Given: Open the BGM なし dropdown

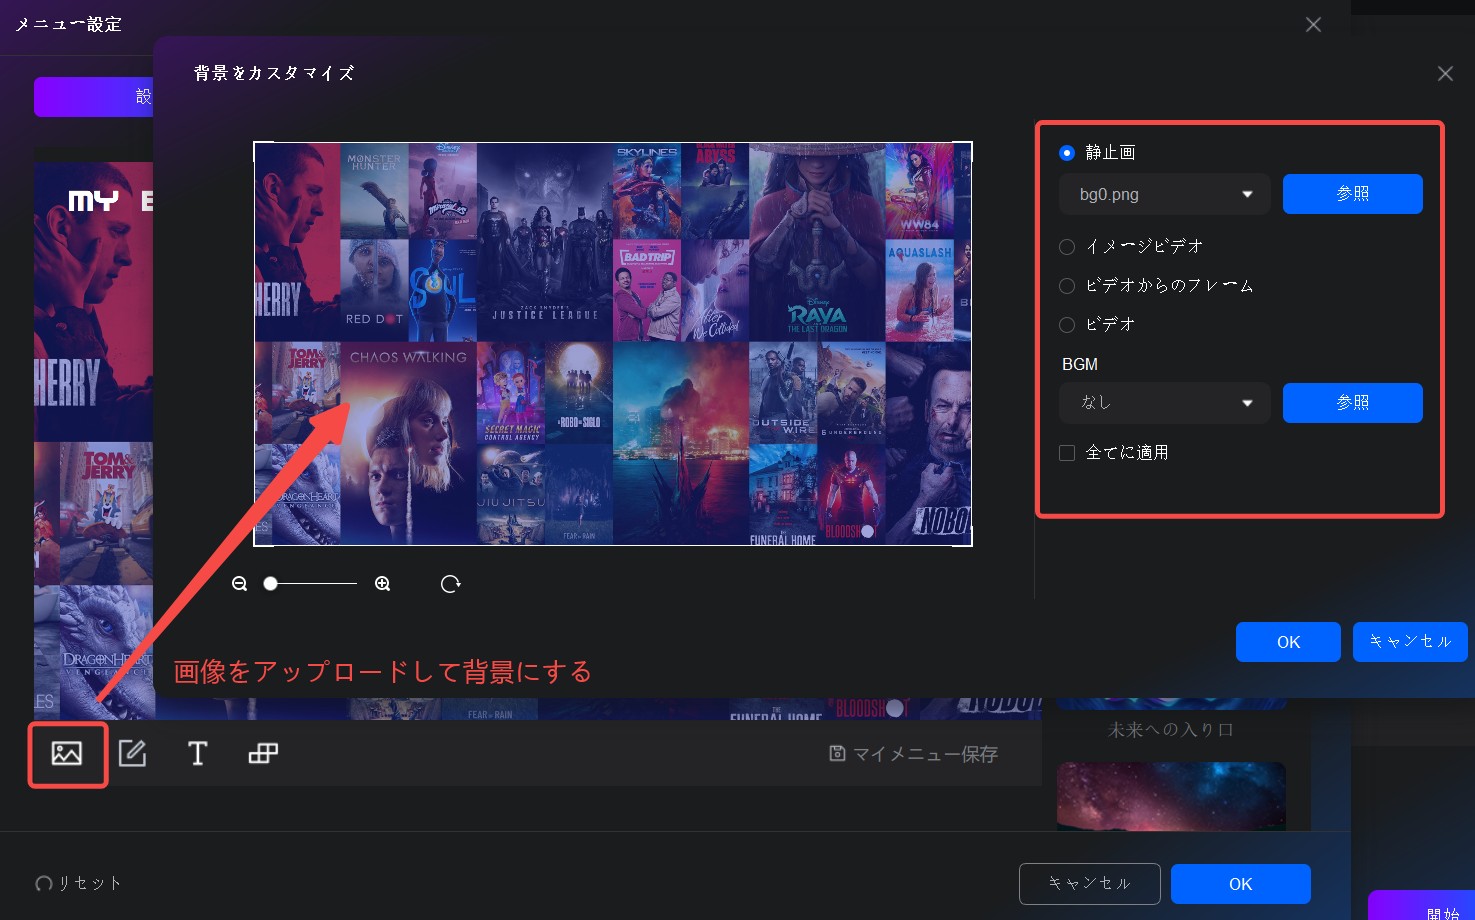Looking at the screenshot, I should point(1165,403).
